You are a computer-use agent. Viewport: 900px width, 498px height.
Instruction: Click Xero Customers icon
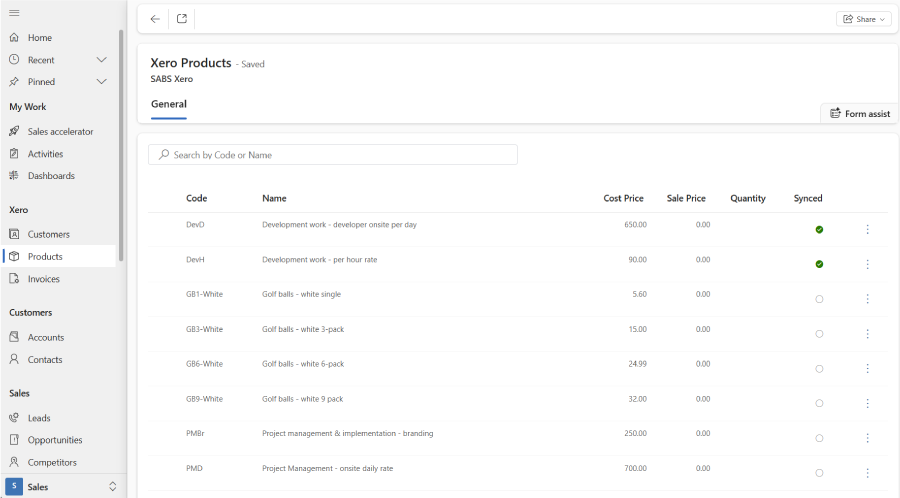(14, 234)
